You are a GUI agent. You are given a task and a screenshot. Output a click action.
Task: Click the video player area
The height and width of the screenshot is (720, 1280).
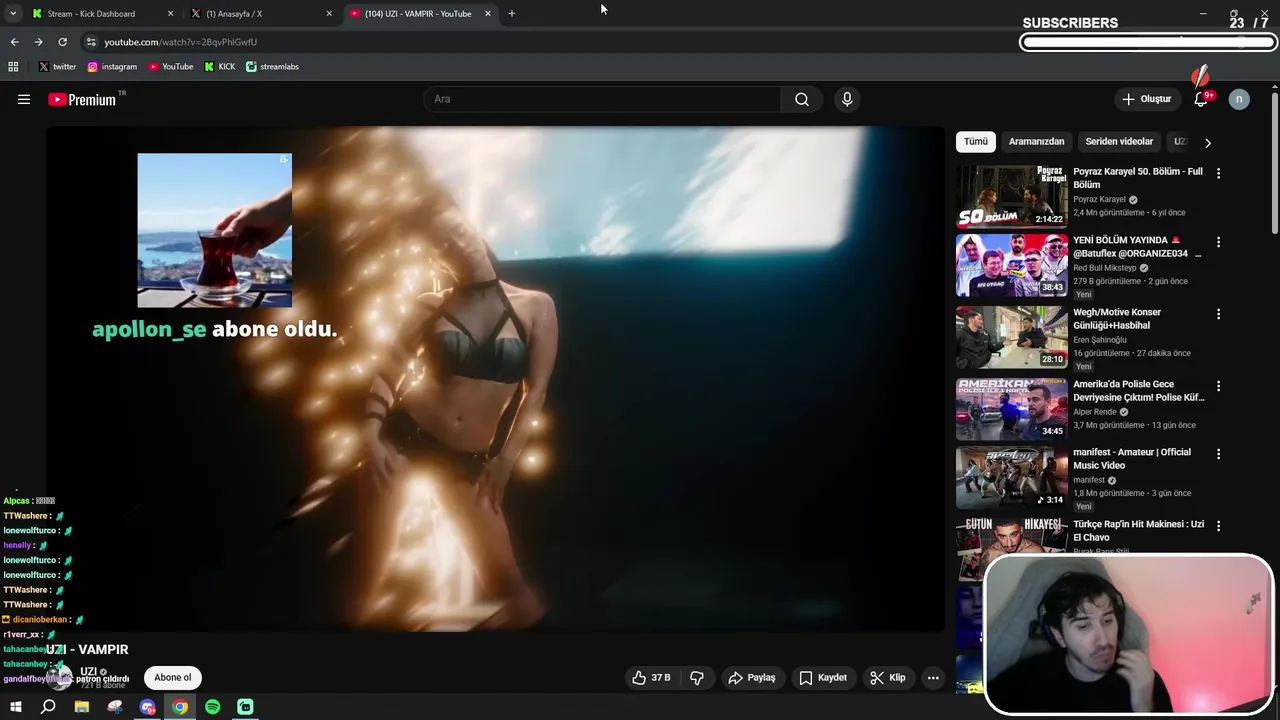coord(495,378)
